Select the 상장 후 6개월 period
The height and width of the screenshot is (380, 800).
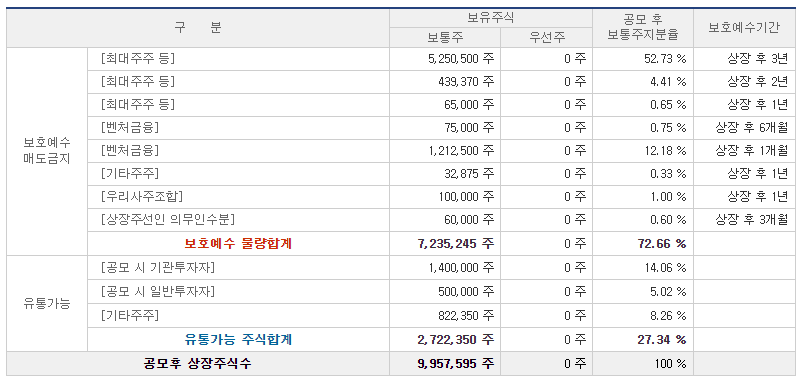pyautogui.click(x=752, y=128)
